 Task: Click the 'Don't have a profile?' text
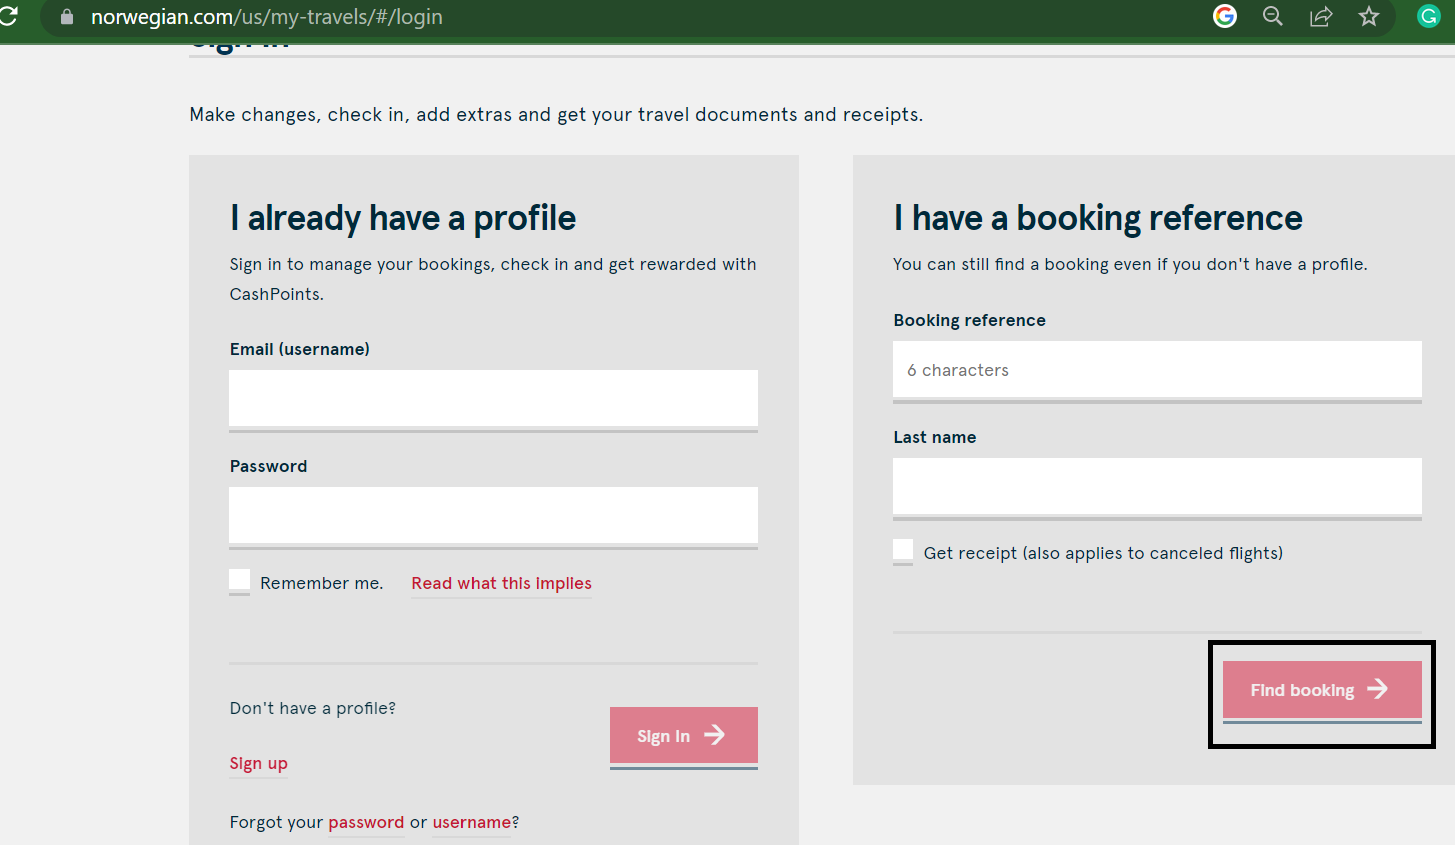(x=313, y=708)
